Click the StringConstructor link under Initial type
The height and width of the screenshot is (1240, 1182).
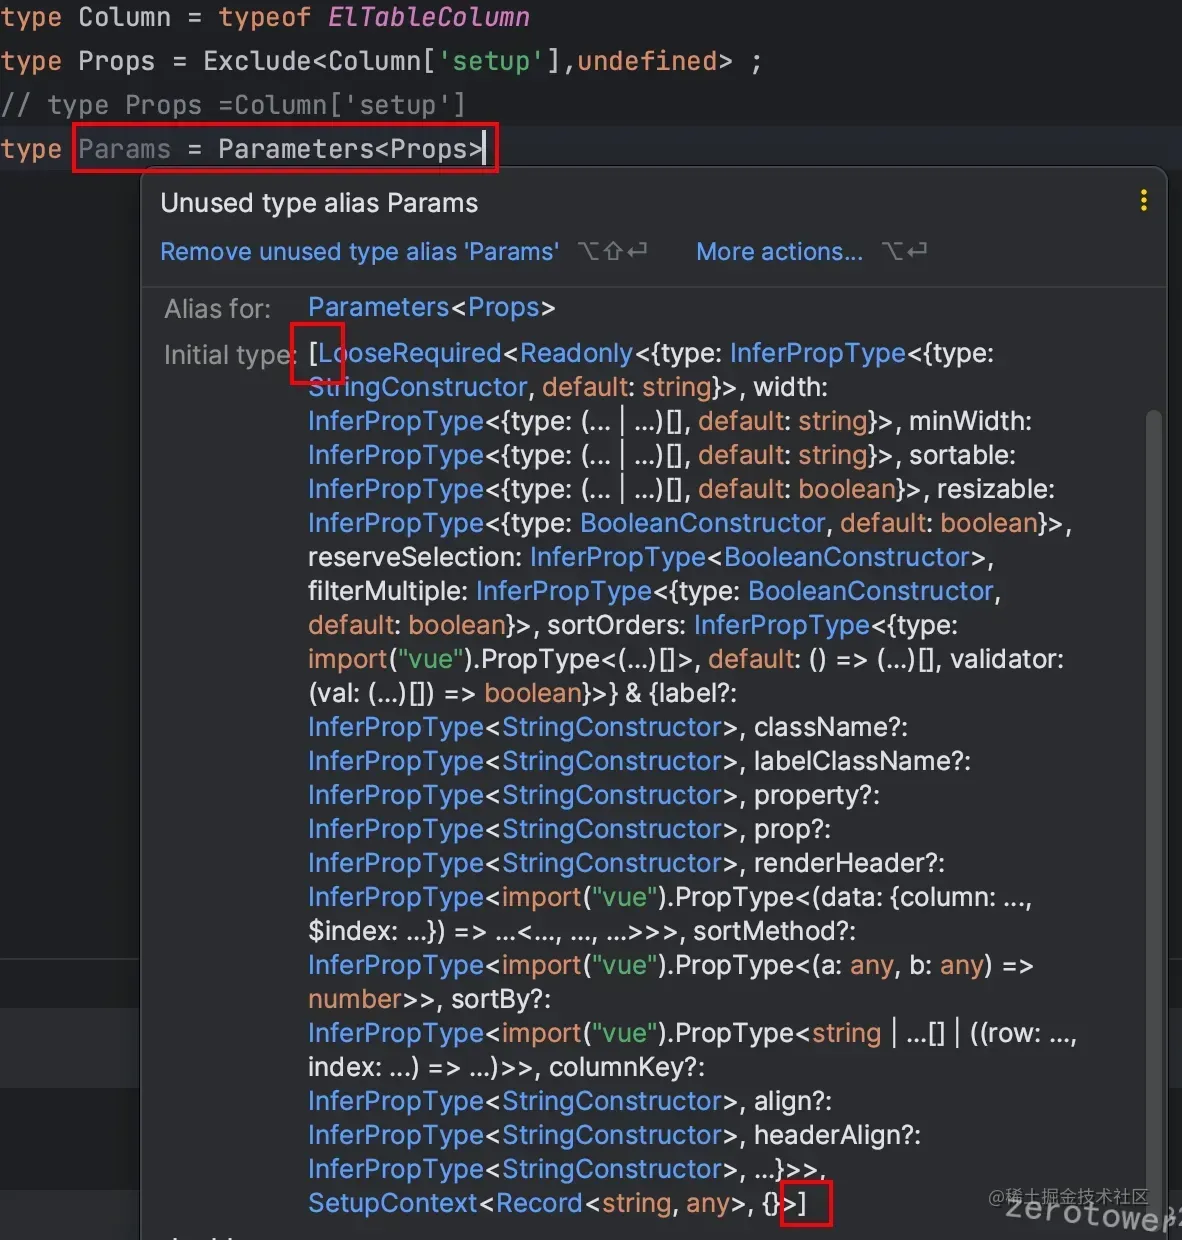click(418, 387)
